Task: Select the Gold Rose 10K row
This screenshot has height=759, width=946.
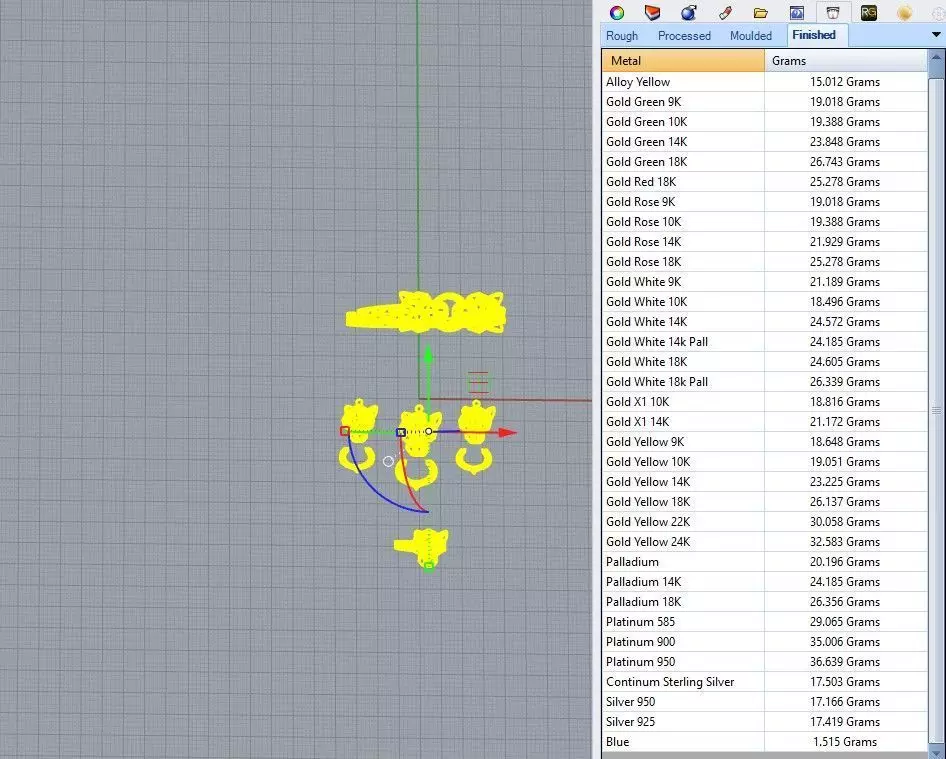Action: [x=764, y=221]
